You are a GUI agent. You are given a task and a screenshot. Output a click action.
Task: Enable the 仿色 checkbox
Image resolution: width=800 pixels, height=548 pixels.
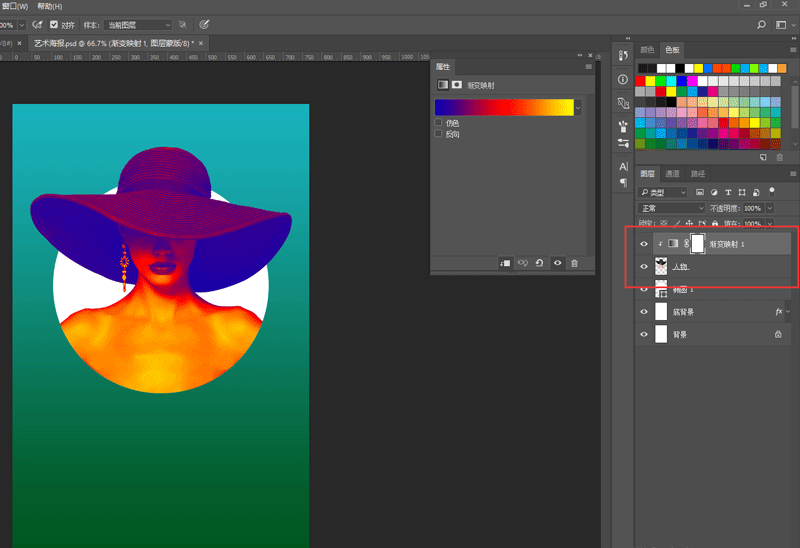point(438,122)
